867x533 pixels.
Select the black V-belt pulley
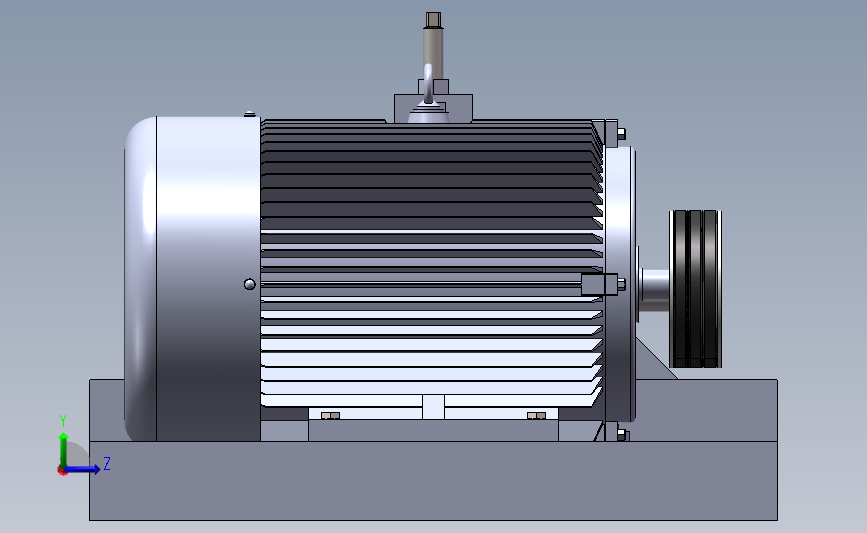(x=695, y=289)
